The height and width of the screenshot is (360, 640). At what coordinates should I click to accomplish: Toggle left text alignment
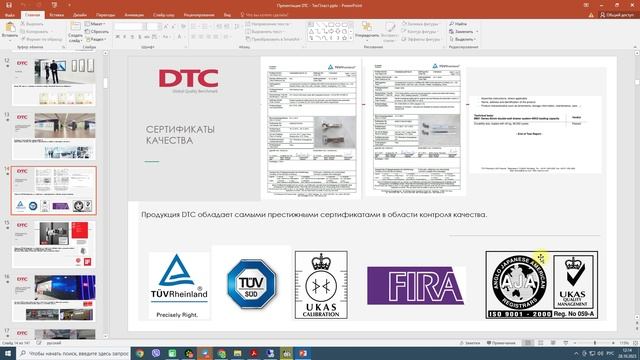194,37
